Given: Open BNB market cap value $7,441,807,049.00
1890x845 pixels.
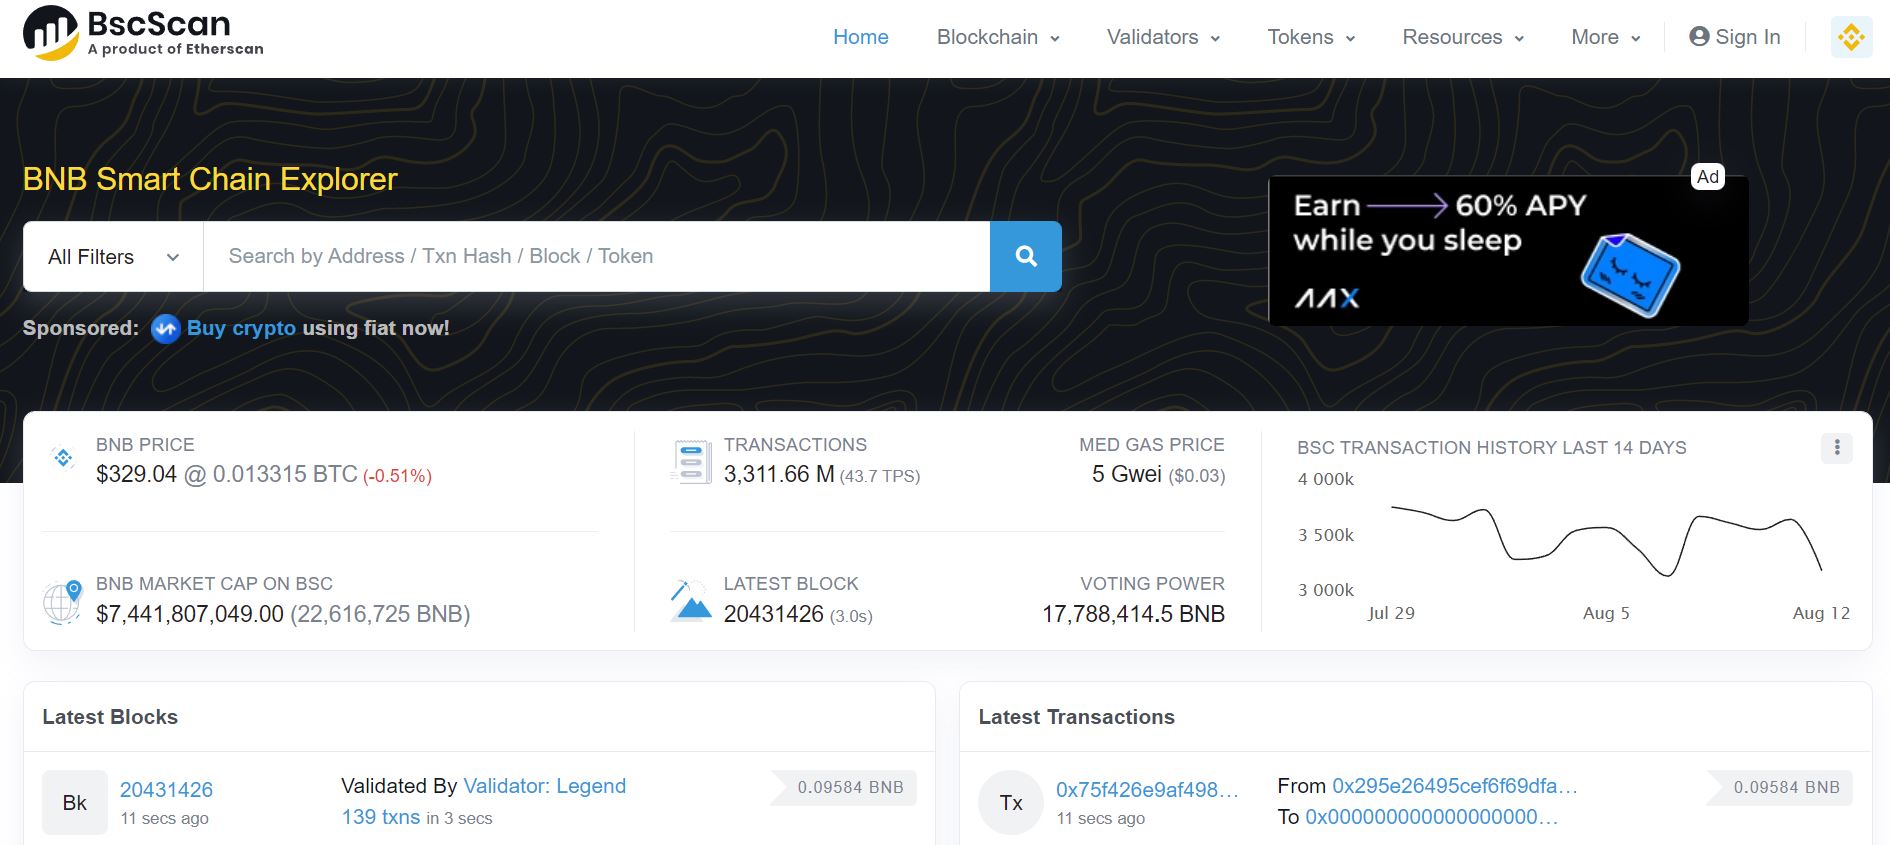Looking at the screenshot, I should 190,614.
